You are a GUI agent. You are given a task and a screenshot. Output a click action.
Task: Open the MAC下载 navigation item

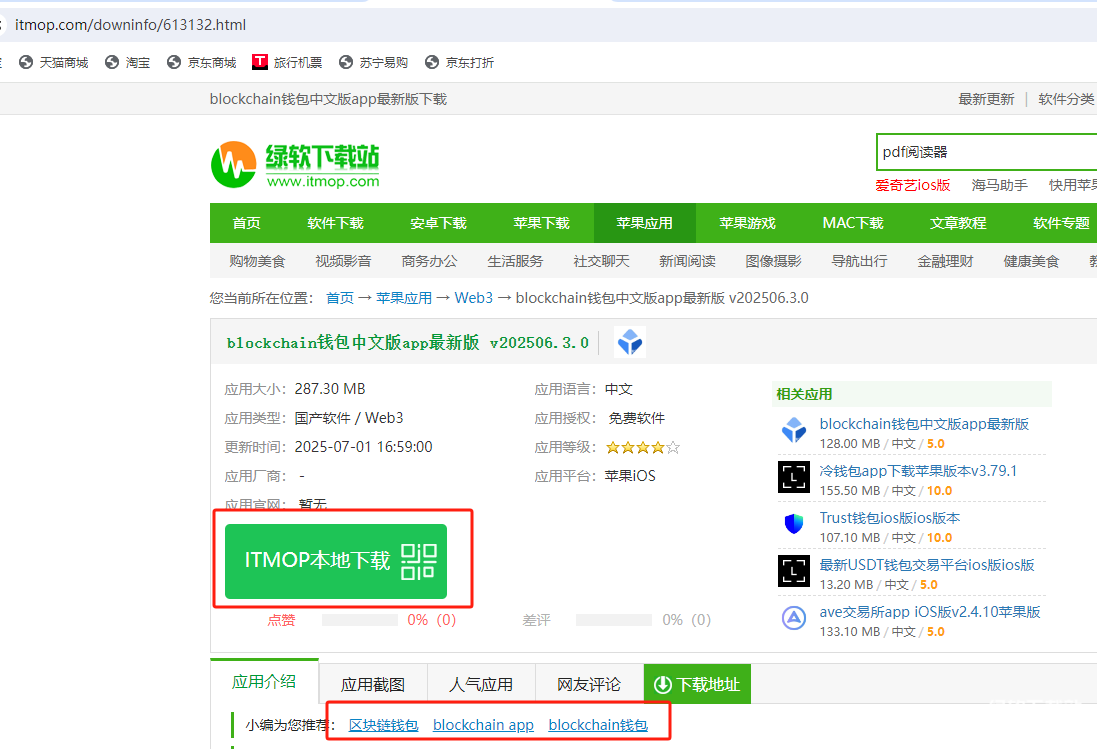point(853,223)
